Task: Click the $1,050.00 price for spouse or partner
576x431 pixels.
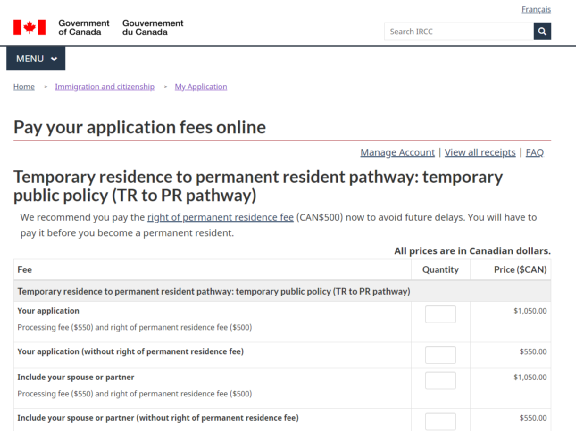Action: (x=530, y=377)
